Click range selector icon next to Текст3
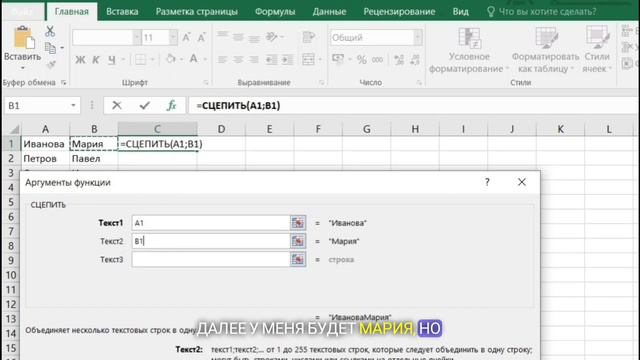 tap(298, 260)
